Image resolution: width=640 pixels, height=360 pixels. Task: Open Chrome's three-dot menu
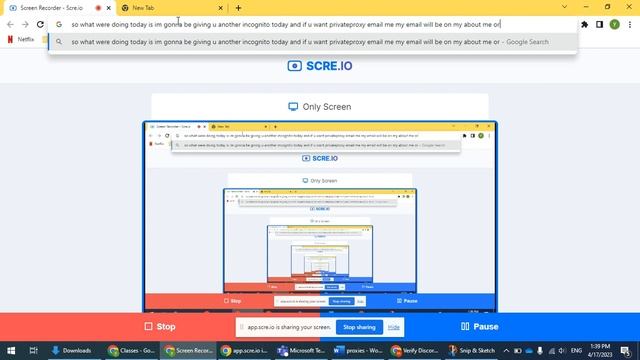[x=630, y=24]
